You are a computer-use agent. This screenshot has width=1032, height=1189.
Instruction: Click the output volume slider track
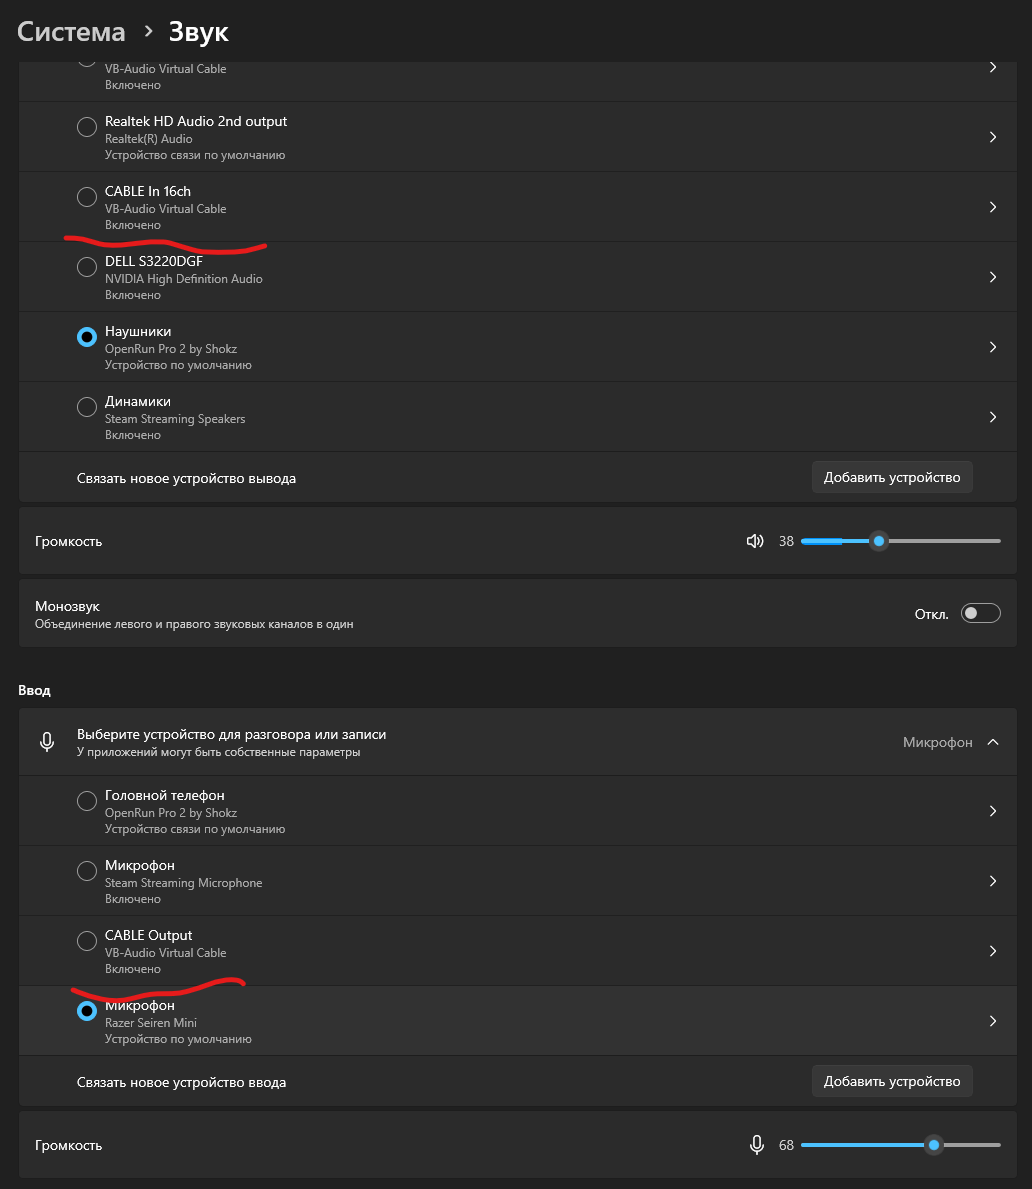[901, 541]
